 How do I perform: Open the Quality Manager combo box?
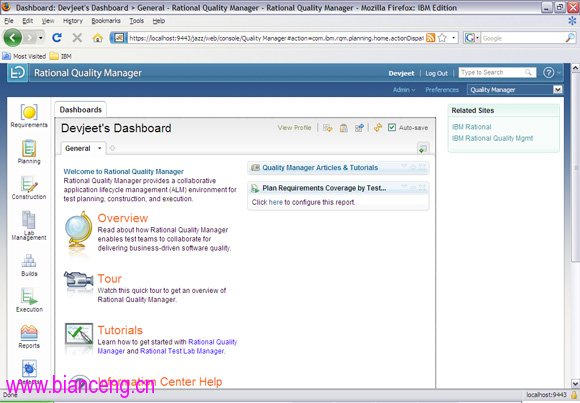click(515, 90)
